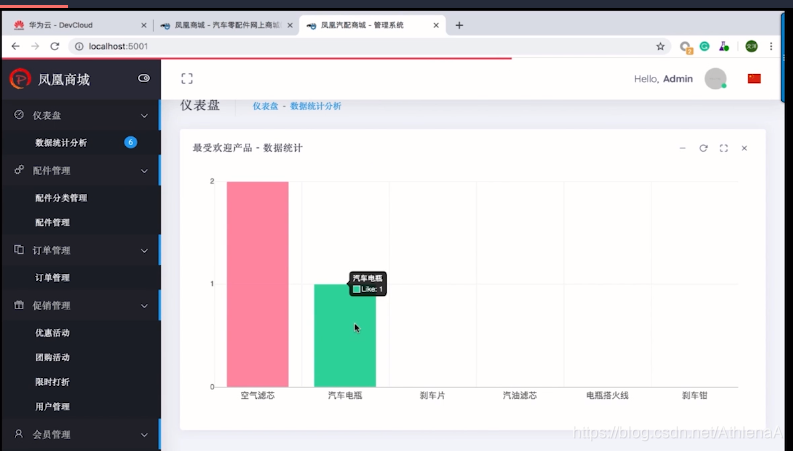Click the 刹车钳 axis label
The image size is (793, 451).
694,395
